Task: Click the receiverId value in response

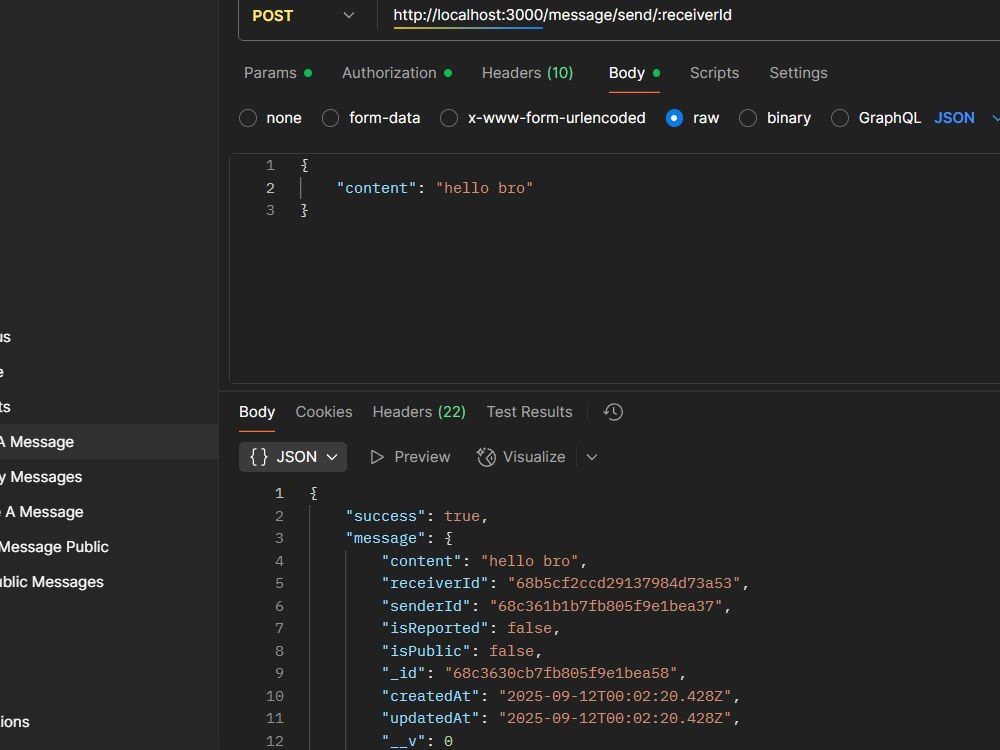Action: pyautogui.click(x=624, y=584)
